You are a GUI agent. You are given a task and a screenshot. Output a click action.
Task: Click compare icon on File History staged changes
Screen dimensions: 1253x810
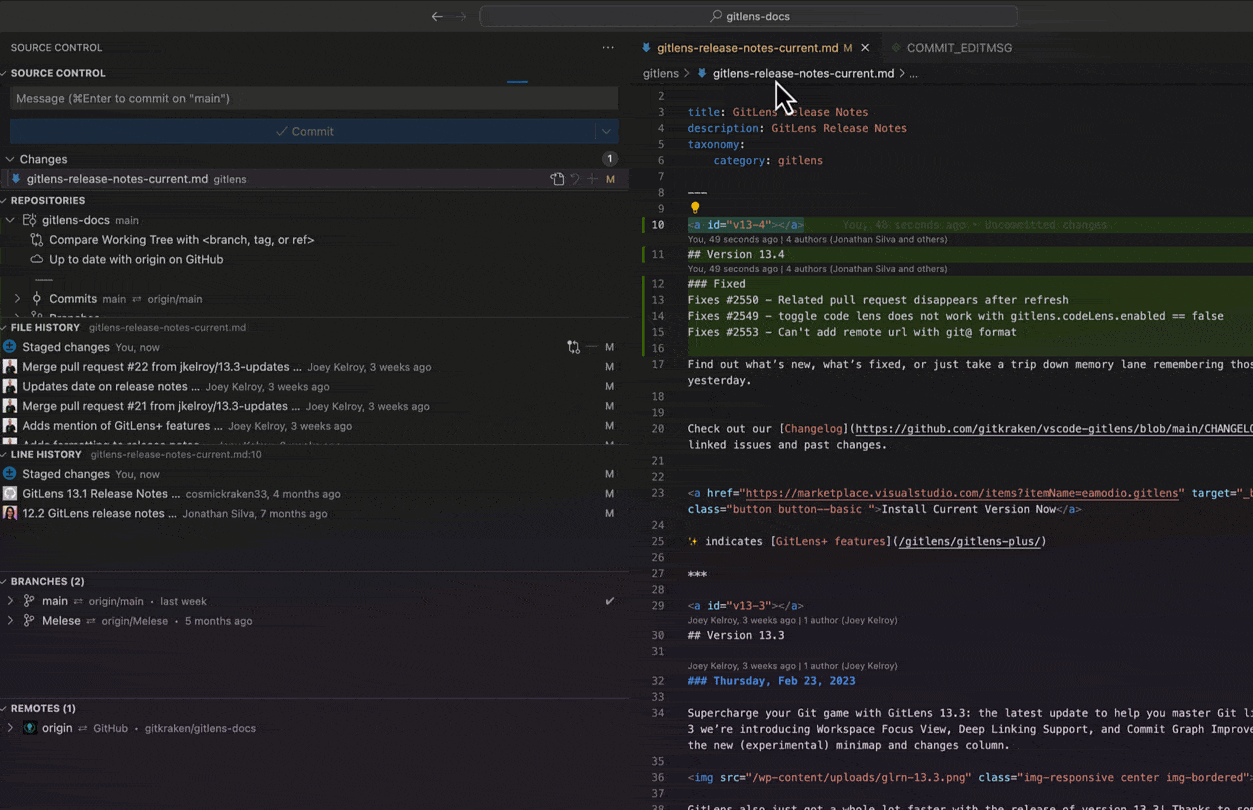click(x=573, y=347)
